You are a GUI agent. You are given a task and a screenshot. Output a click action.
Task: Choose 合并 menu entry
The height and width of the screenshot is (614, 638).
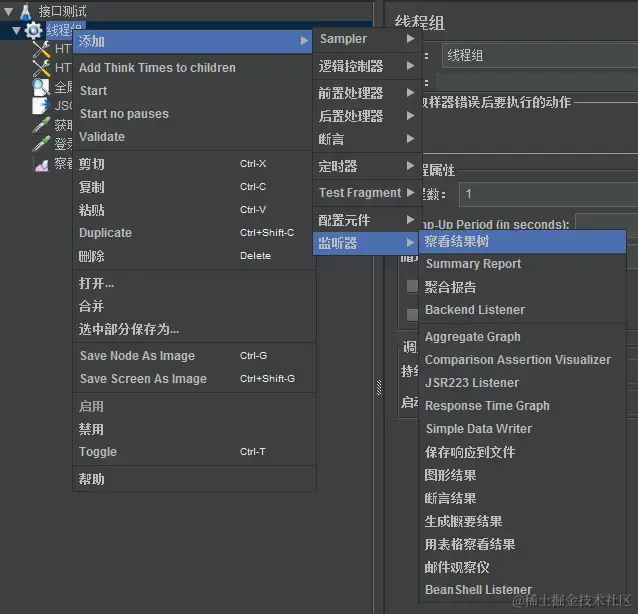point(194,306)
